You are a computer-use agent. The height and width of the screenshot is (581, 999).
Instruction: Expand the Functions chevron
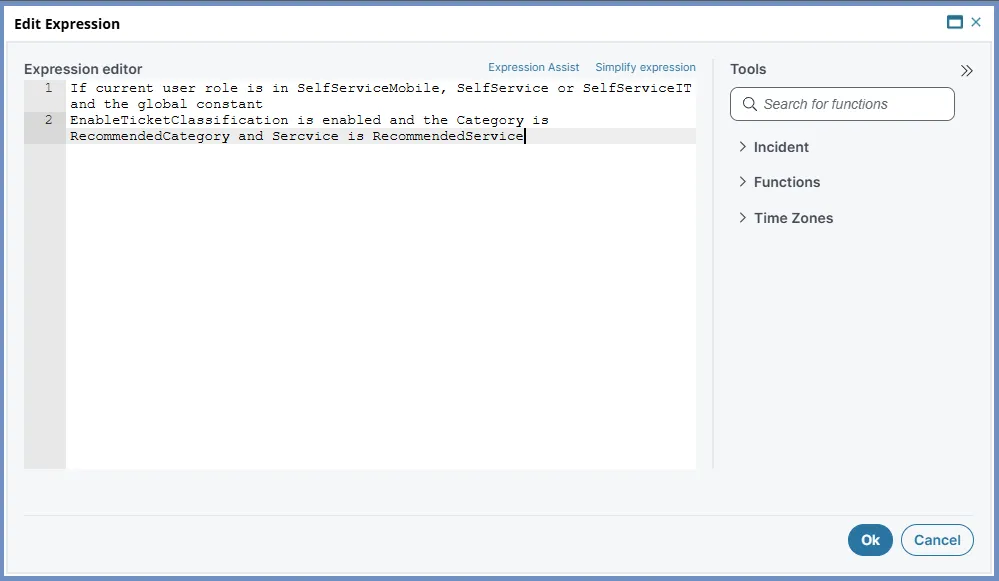click(742, 182)
